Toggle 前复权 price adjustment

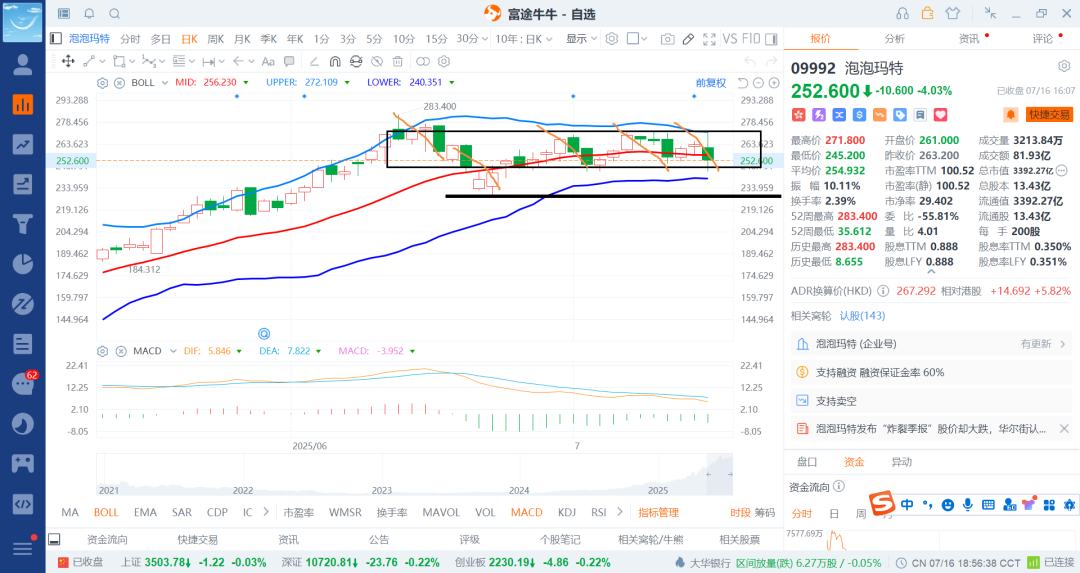click(711, 83)
